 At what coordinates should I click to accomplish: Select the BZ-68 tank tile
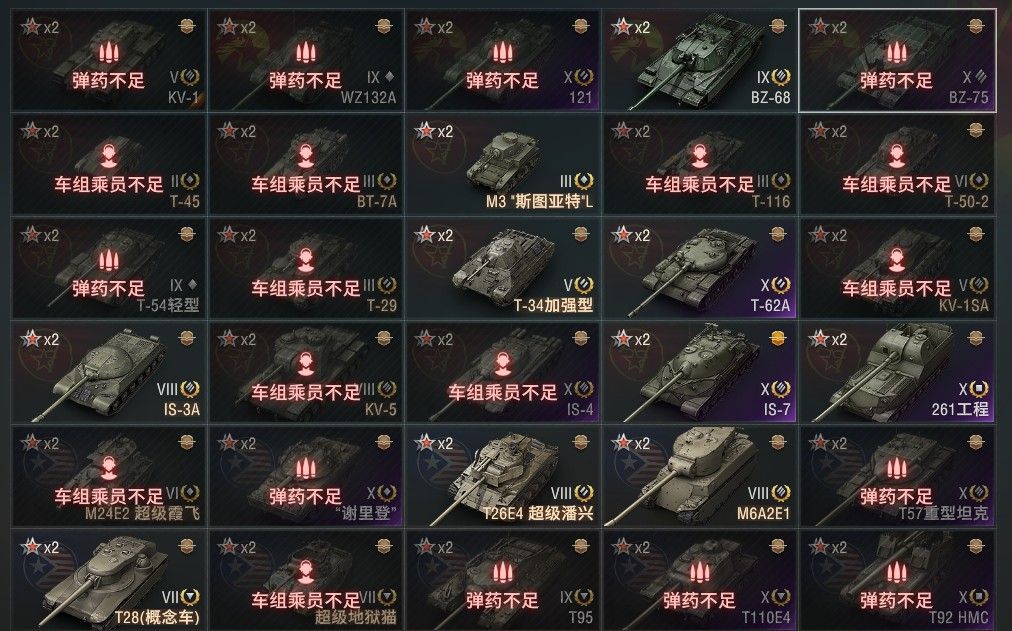699,61
